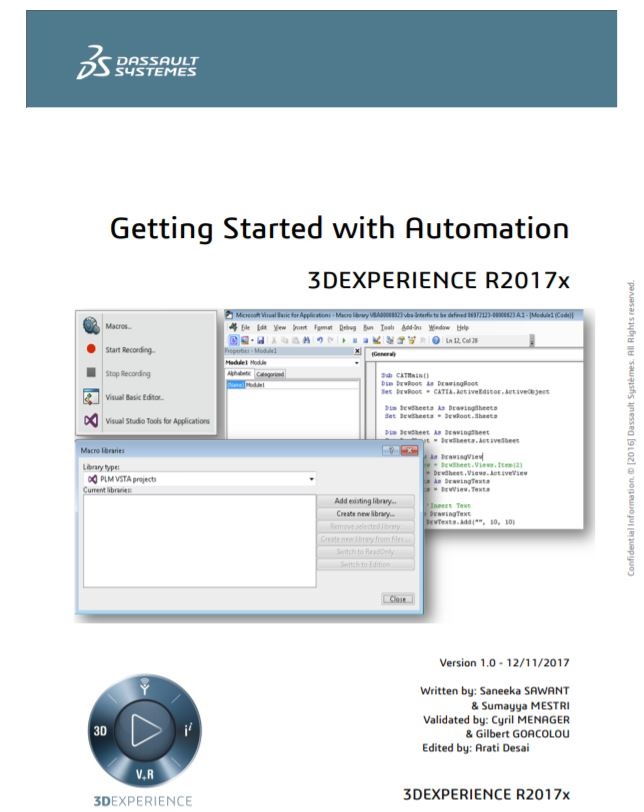Click the Close button in Macro libraries
644x812 pixels.
[398, 599]
